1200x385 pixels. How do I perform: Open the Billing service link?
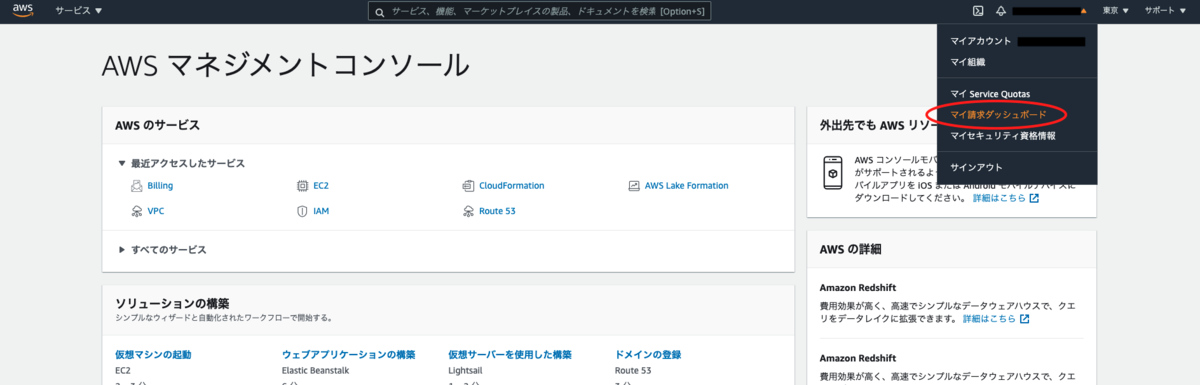(x=160, y=186)
